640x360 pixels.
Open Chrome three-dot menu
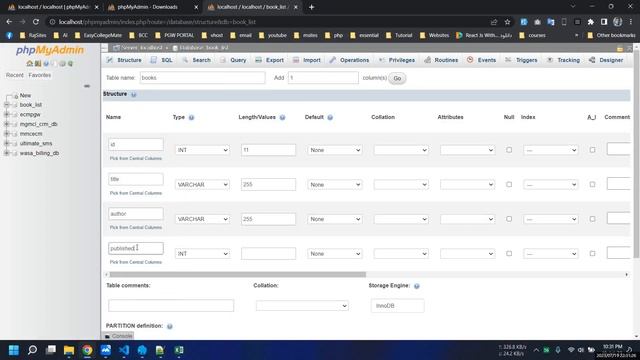coord(631,22)
